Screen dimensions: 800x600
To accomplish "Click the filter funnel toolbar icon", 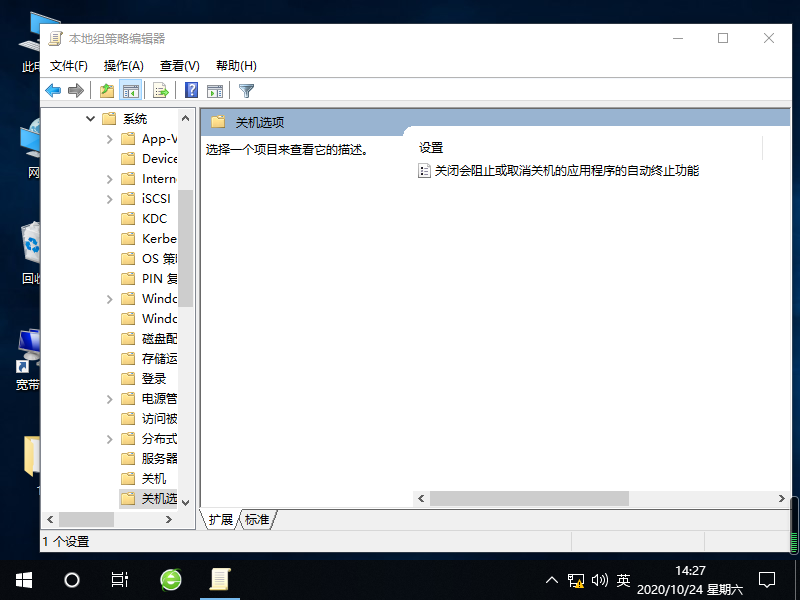I will point(245,90).
